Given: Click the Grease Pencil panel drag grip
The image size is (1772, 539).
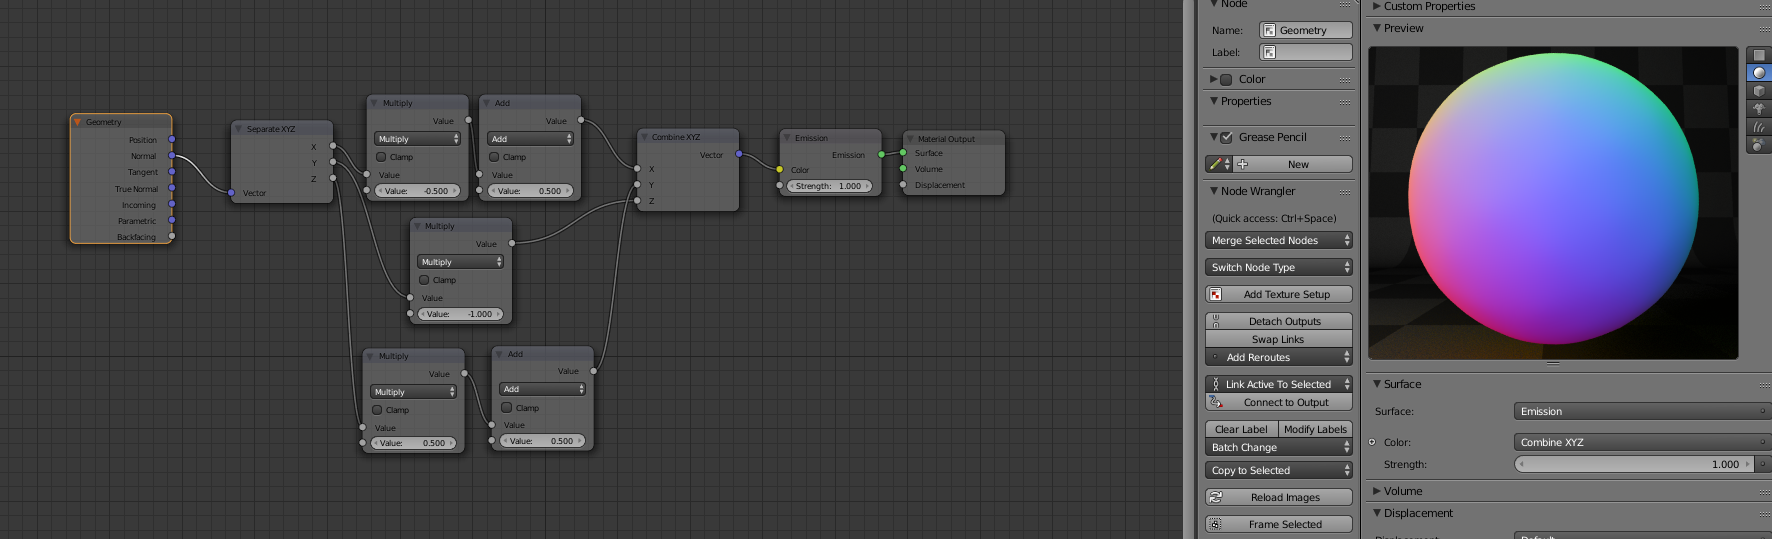Looking at the screenshot, I should [1345, 137].
